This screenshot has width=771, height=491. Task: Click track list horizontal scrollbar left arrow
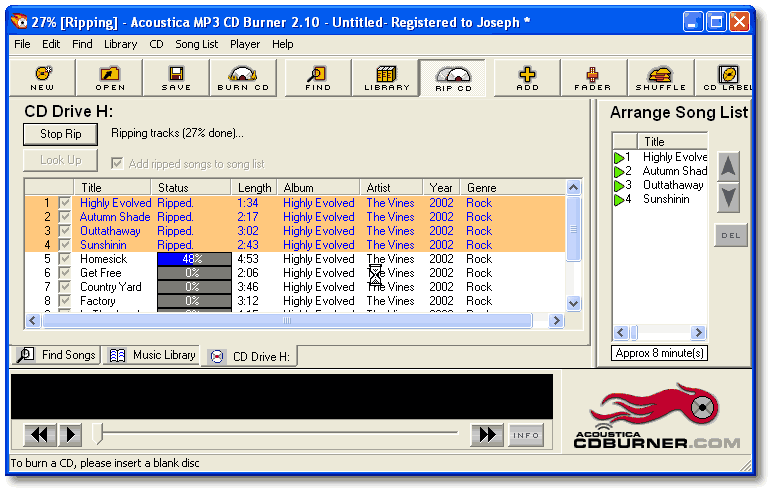[33, 320]
